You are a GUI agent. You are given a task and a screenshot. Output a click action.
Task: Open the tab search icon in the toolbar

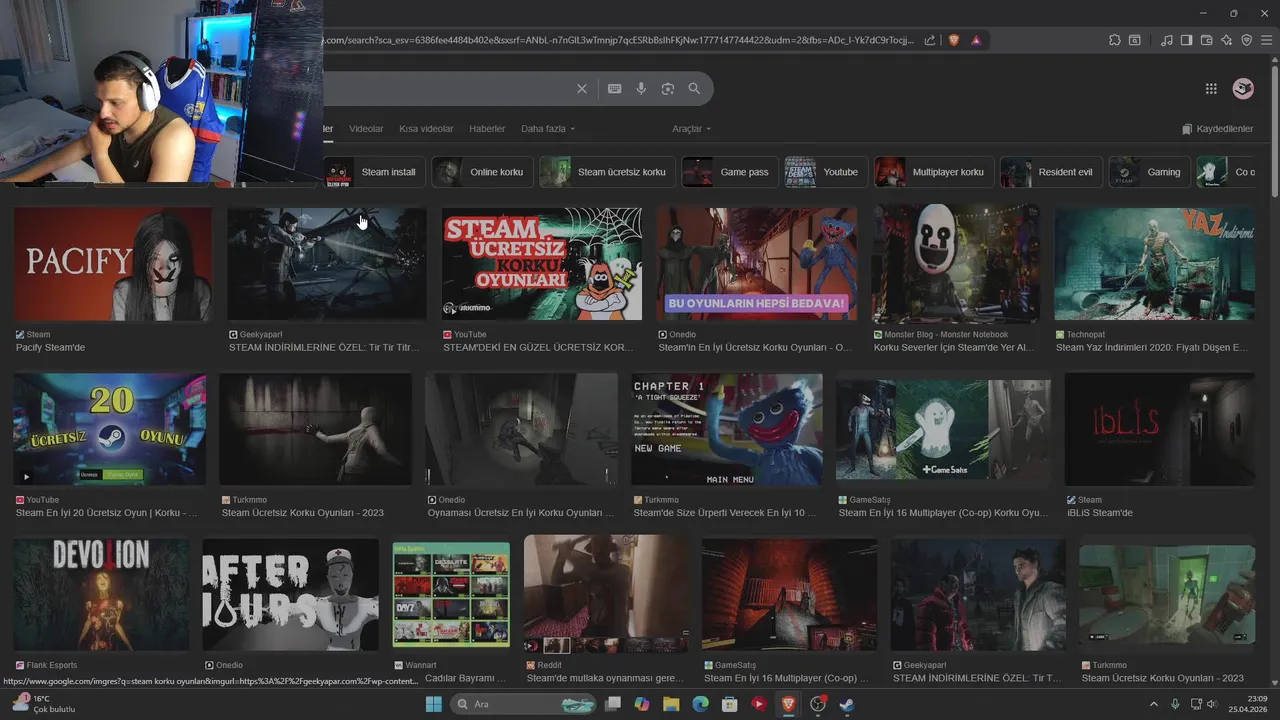[1135, 40]
